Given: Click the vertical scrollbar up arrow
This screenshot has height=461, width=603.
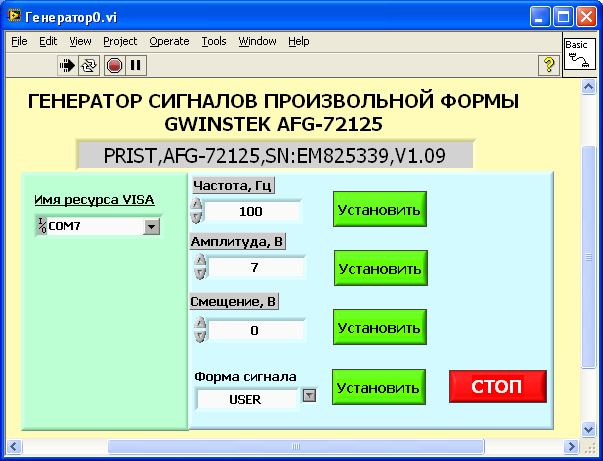Looking at the screenshot, I should 588,87.
